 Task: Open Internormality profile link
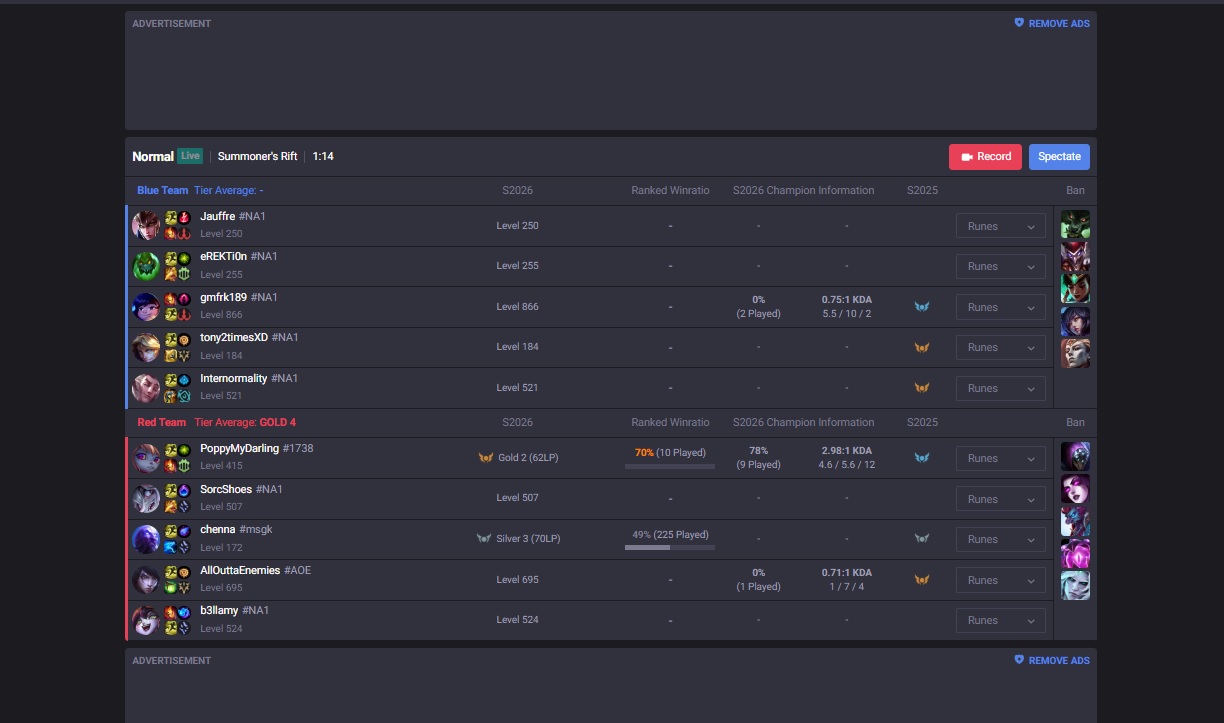tap(249, 378)
